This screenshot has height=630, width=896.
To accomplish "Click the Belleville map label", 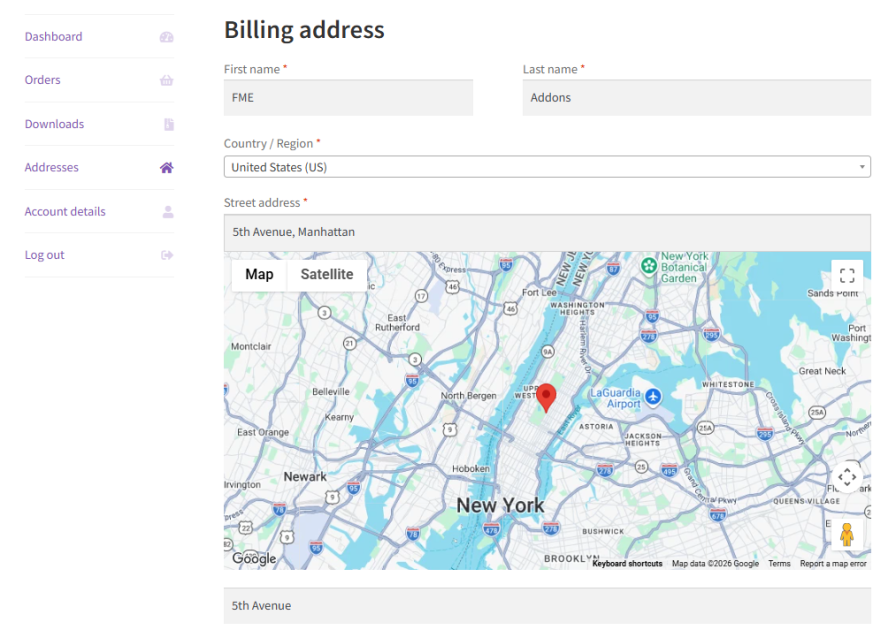I will [331, 392].
